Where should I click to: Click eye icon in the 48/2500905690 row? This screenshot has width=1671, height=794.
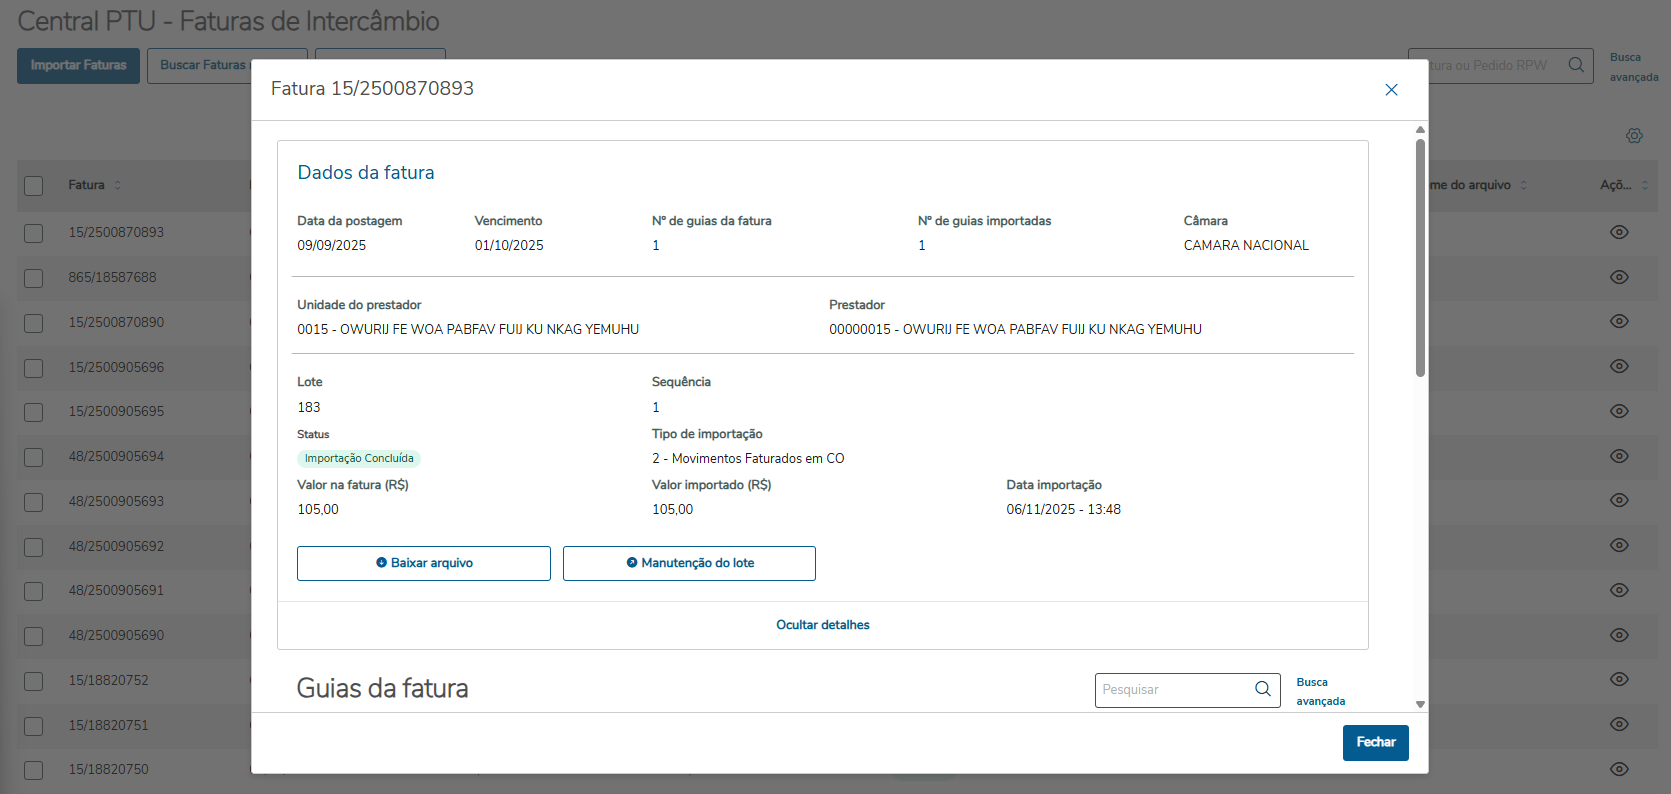(x=1619, y=635)
